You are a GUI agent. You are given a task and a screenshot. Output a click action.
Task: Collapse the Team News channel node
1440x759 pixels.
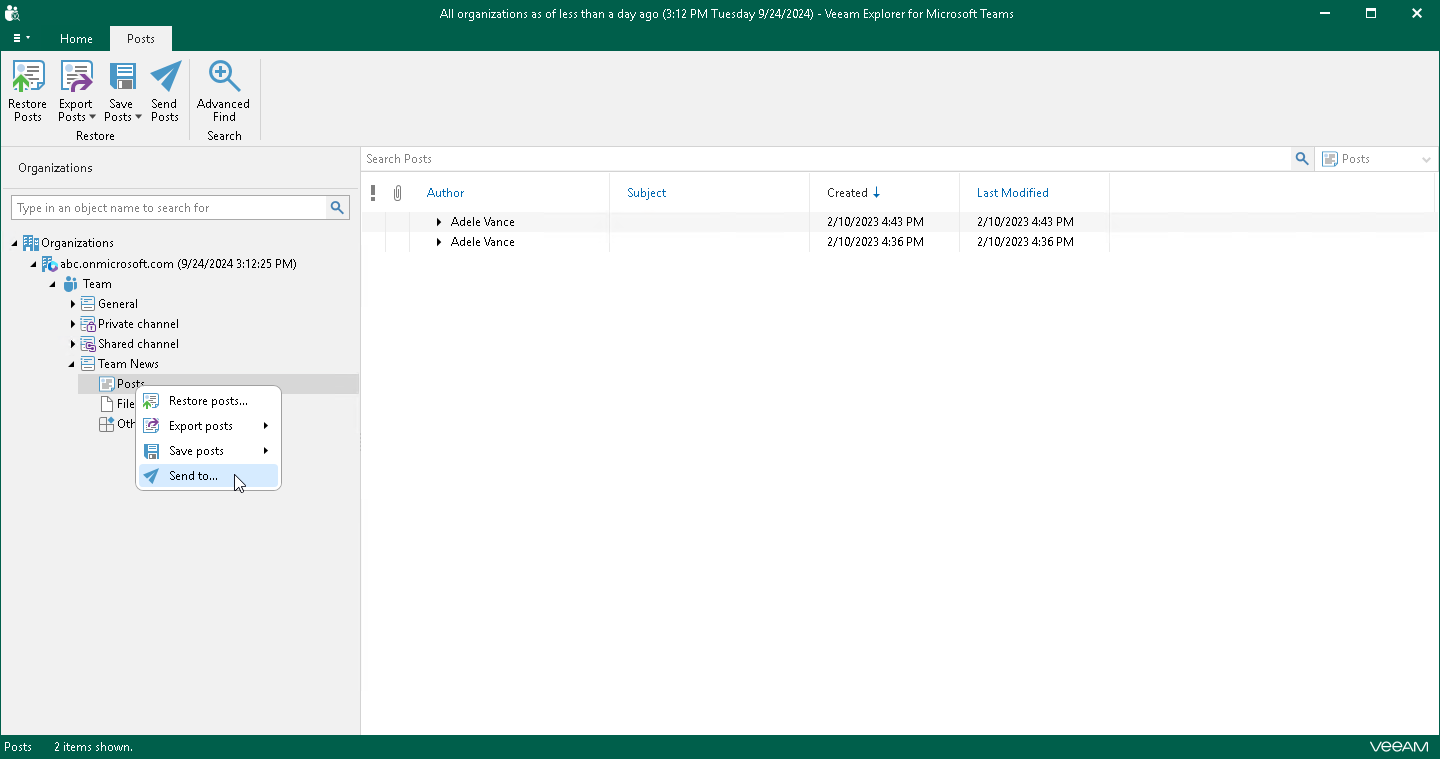click(x=72, y=364)
